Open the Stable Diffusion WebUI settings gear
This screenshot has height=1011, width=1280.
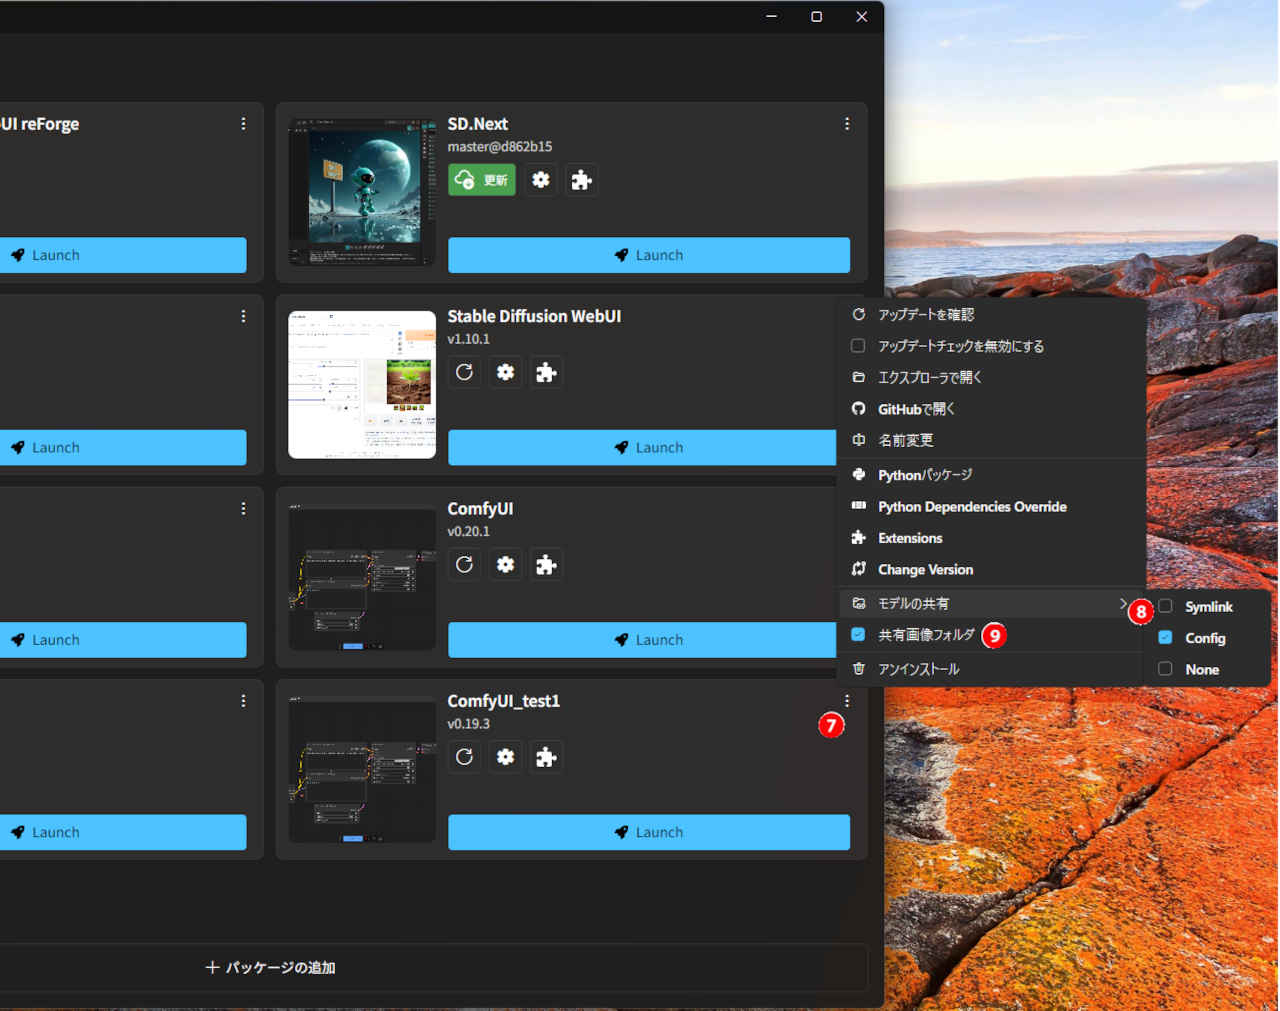(506, 372)
